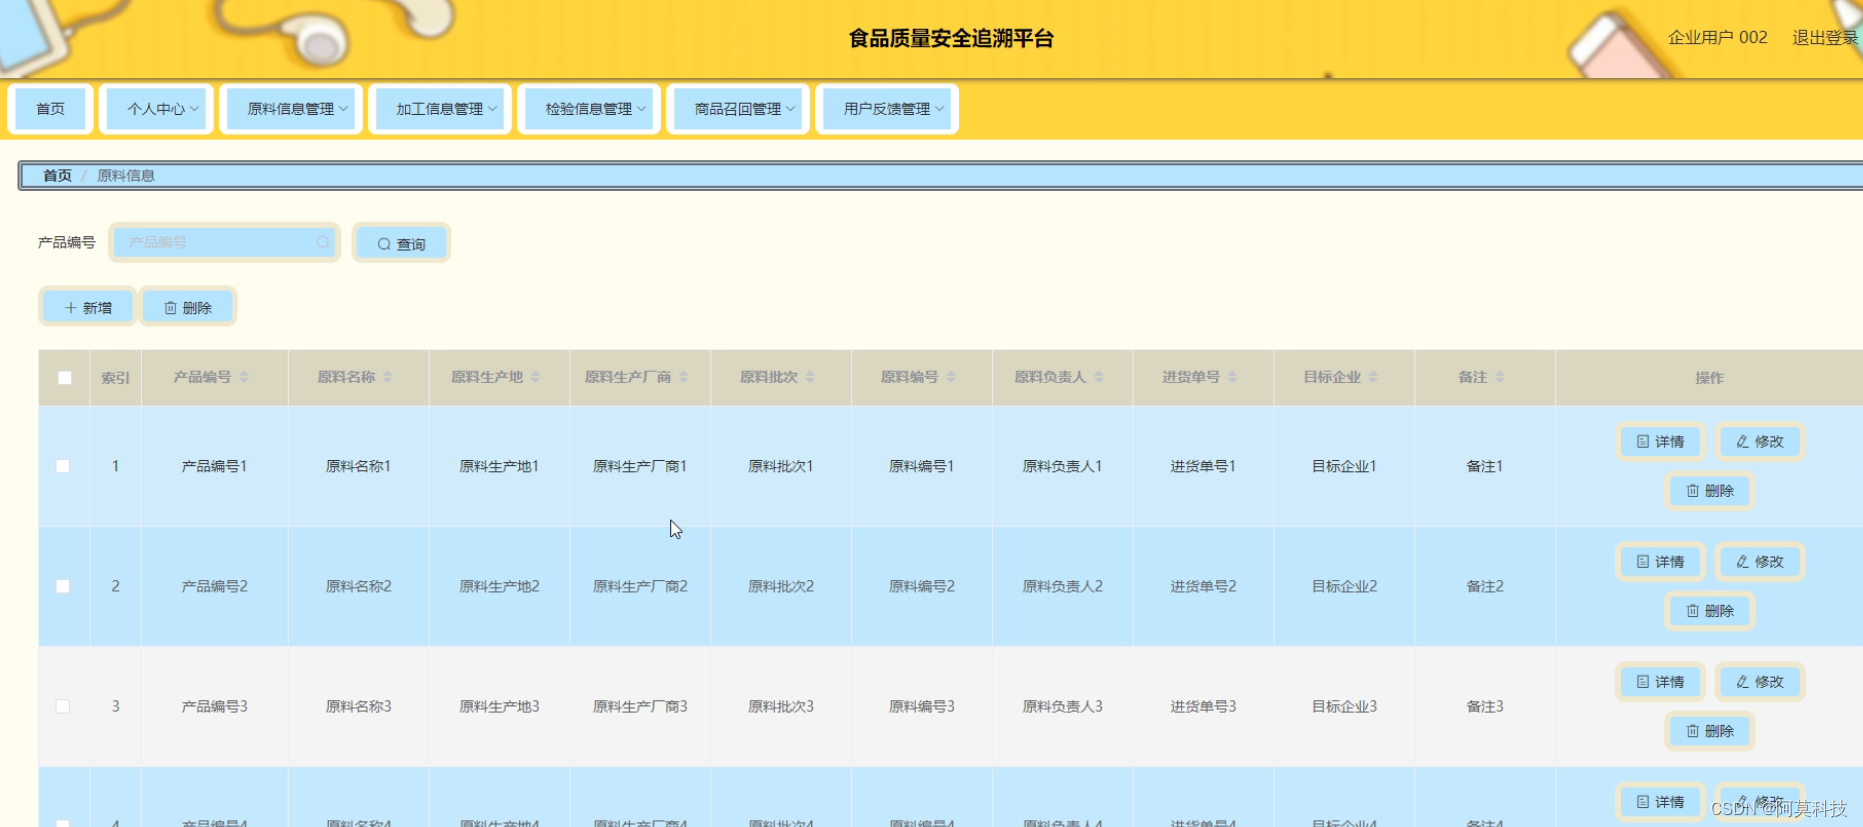Select cell 原料批次1

click(781, 466)
